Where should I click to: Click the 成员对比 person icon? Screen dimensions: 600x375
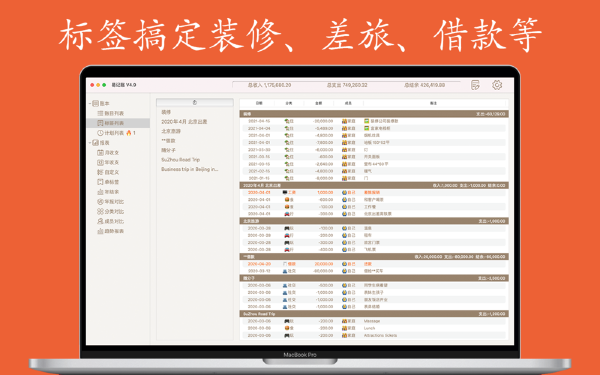pos(100,221)
